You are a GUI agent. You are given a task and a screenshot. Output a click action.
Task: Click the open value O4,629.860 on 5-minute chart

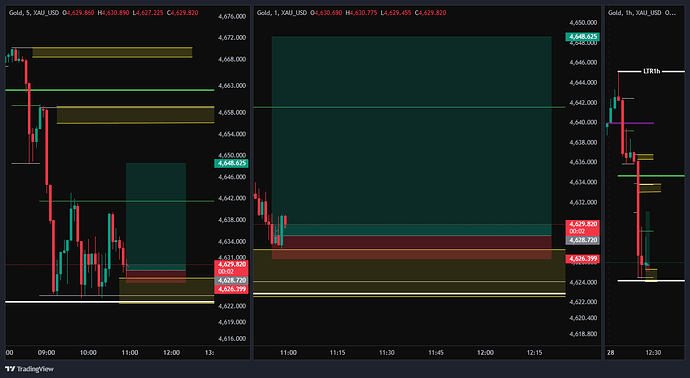click(x=78, y=13)
